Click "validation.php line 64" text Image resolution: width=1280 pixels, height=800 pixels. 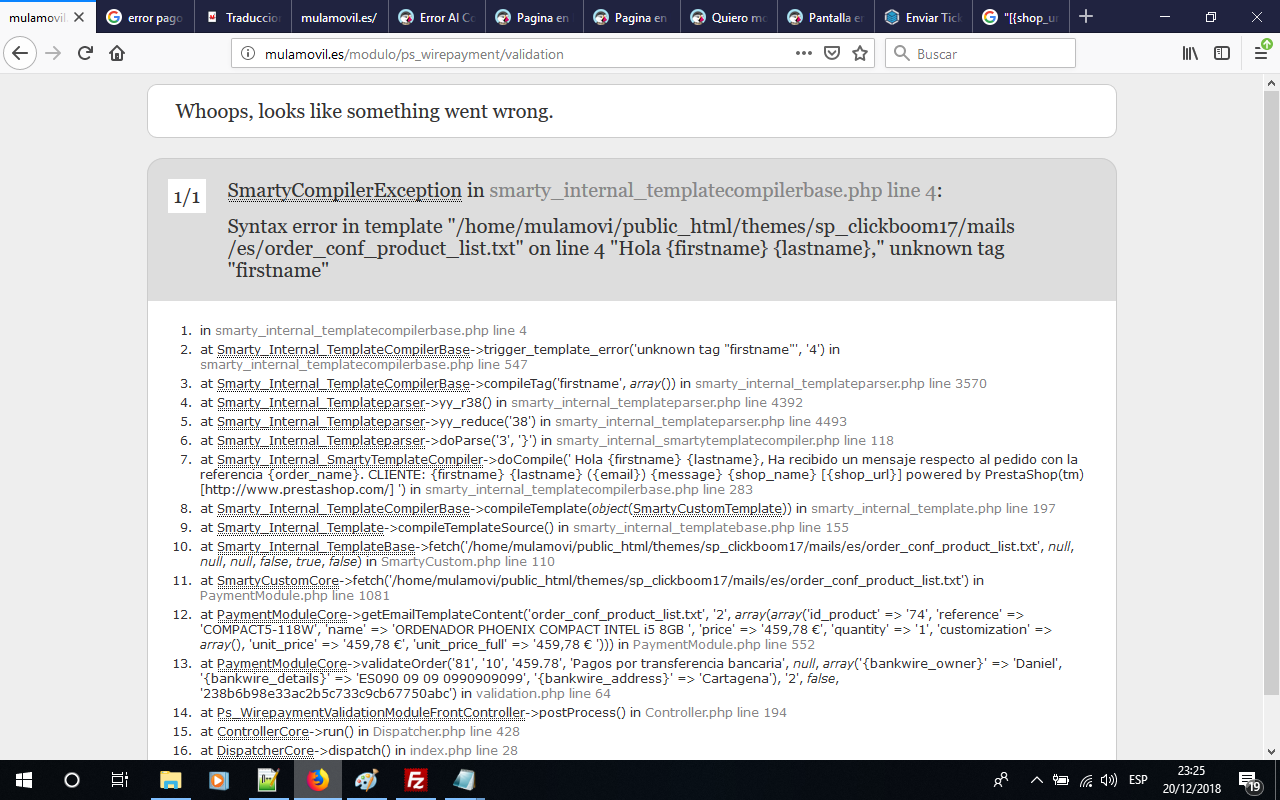(x=543, y=693)
